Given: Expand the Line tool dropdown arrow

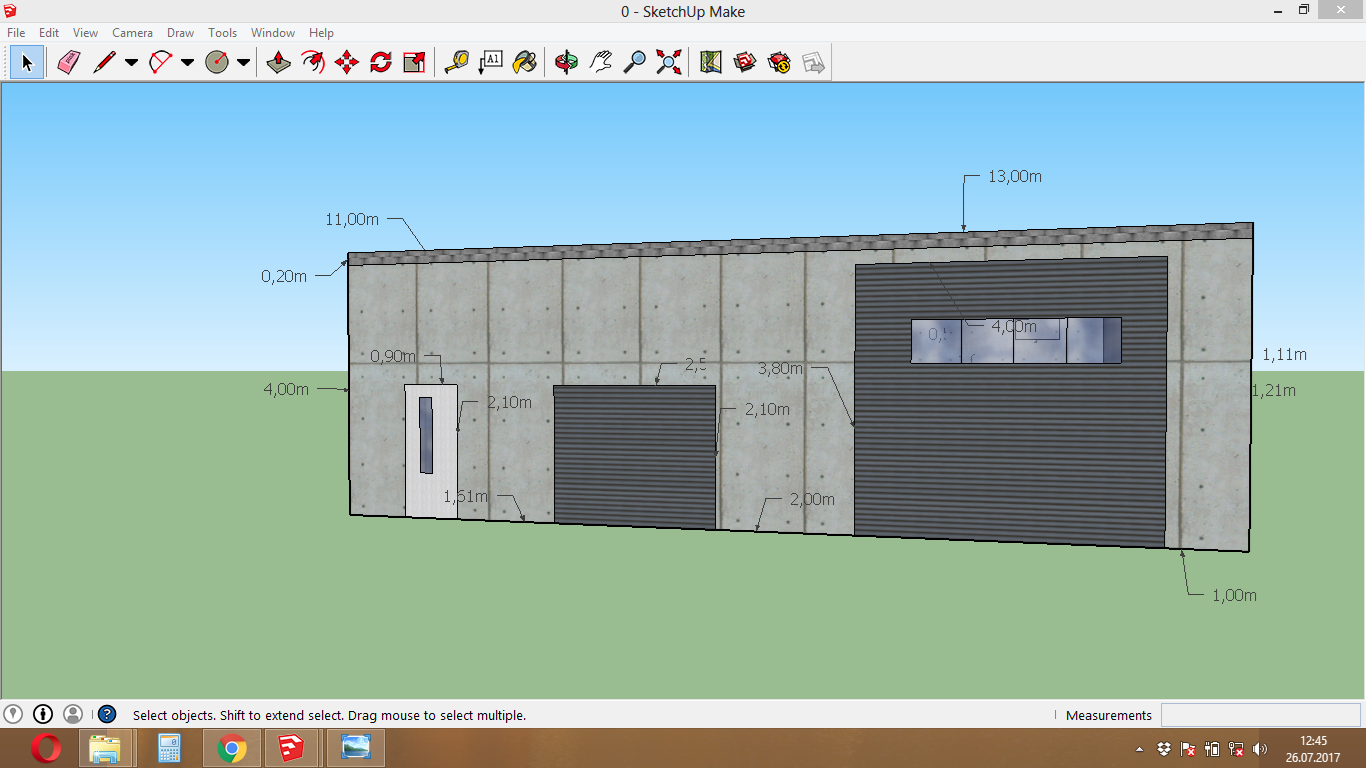Looking at the screenshot, I should click(x=131, y=63).
